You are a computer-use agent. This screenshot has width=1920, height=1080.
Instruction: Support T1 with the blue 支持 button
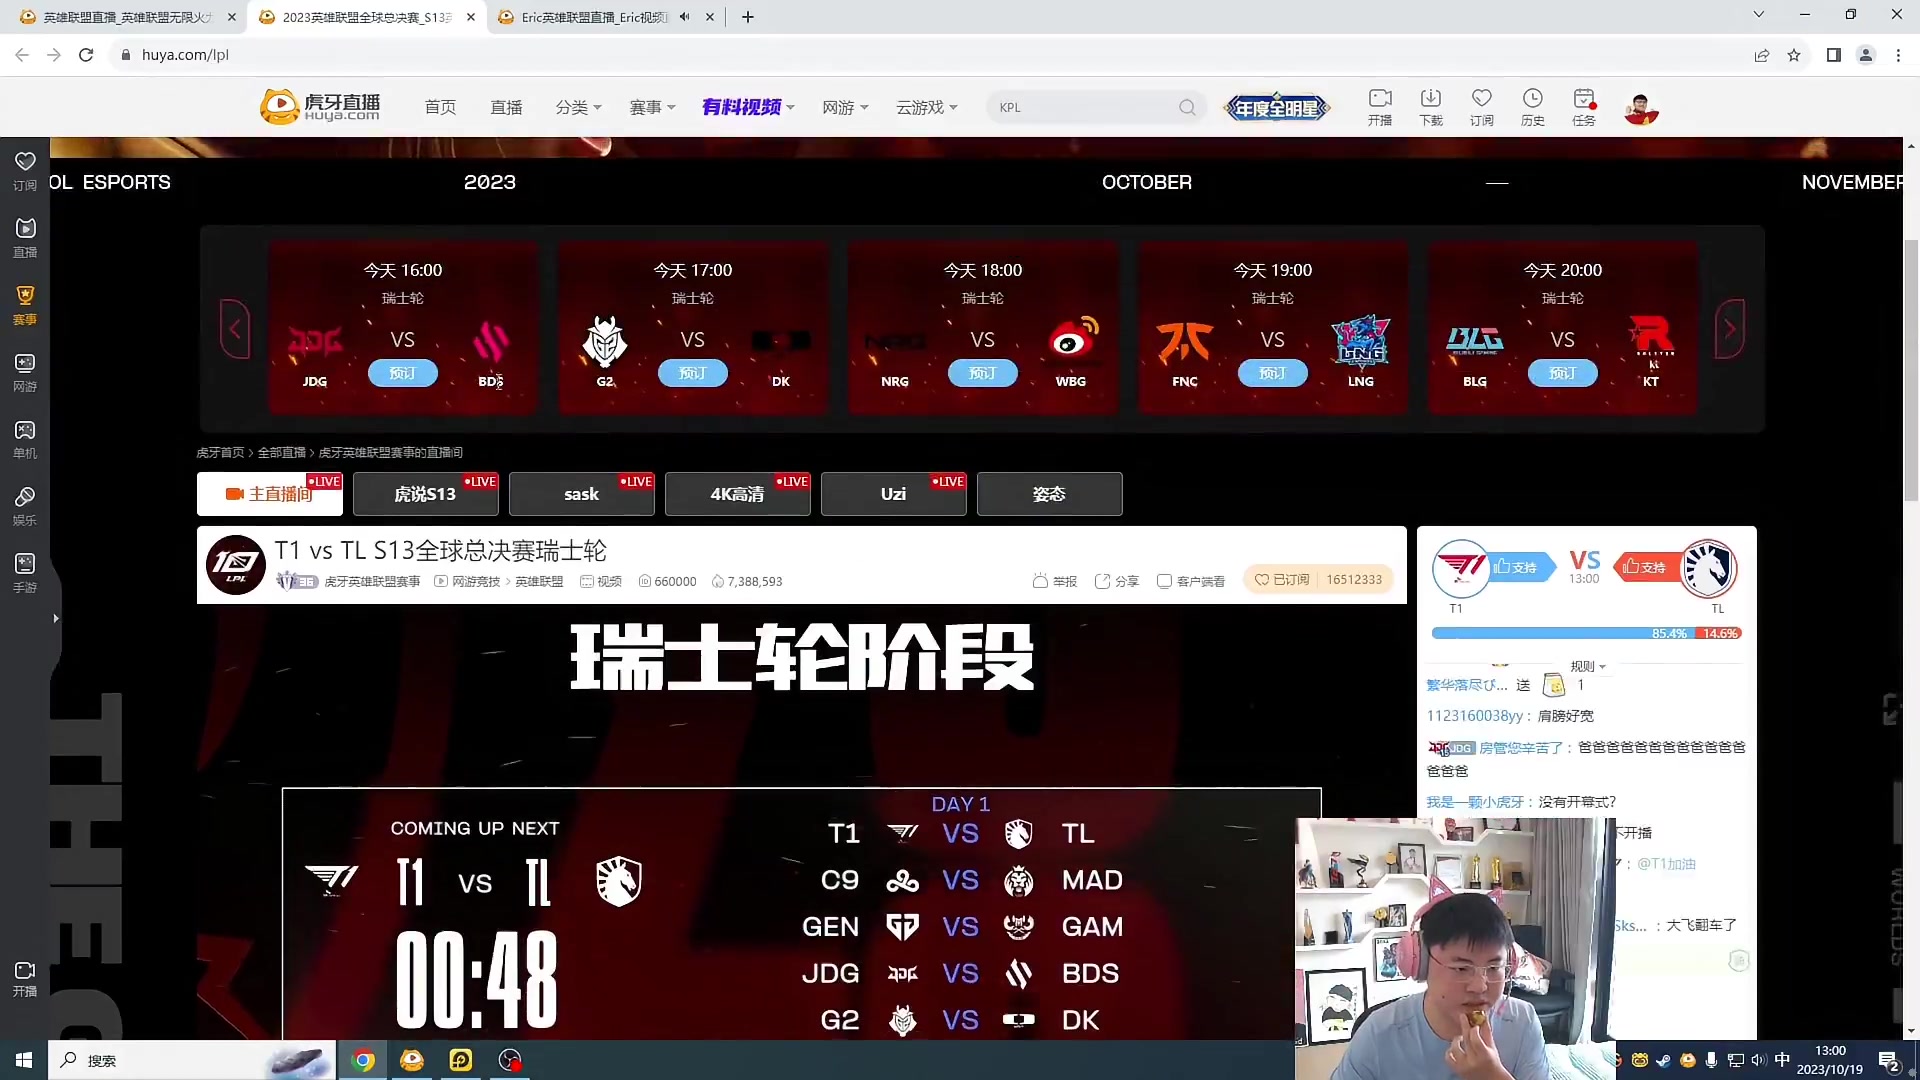tap(1523, 567)
